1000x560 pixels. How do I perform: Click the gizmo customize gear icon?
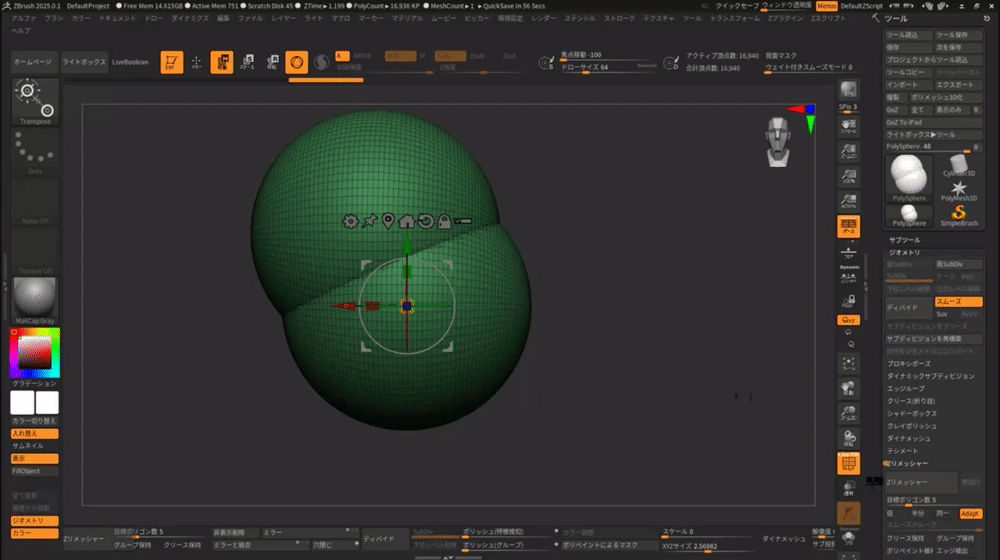pyautogui.click(x=350, y=221)
